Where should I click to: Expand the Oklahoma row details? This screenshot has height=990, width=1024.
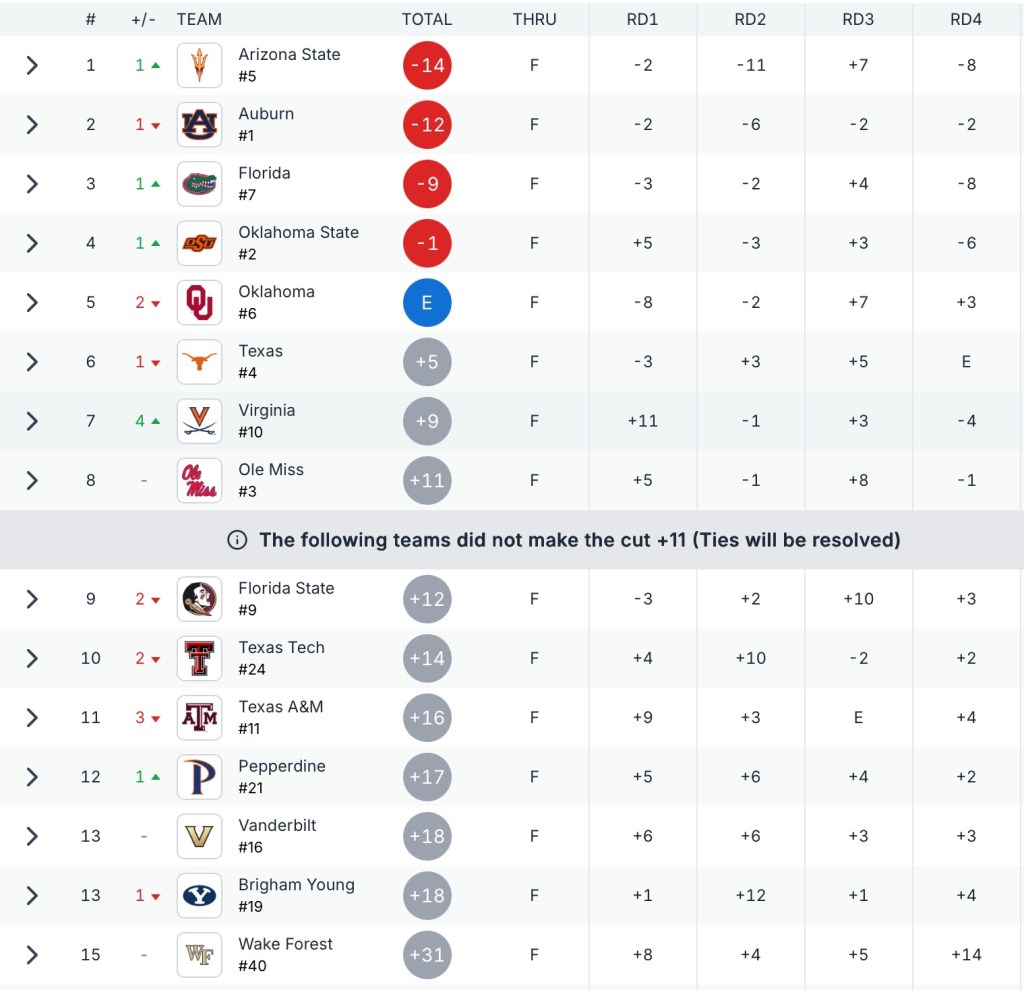(x=32, y=303)
